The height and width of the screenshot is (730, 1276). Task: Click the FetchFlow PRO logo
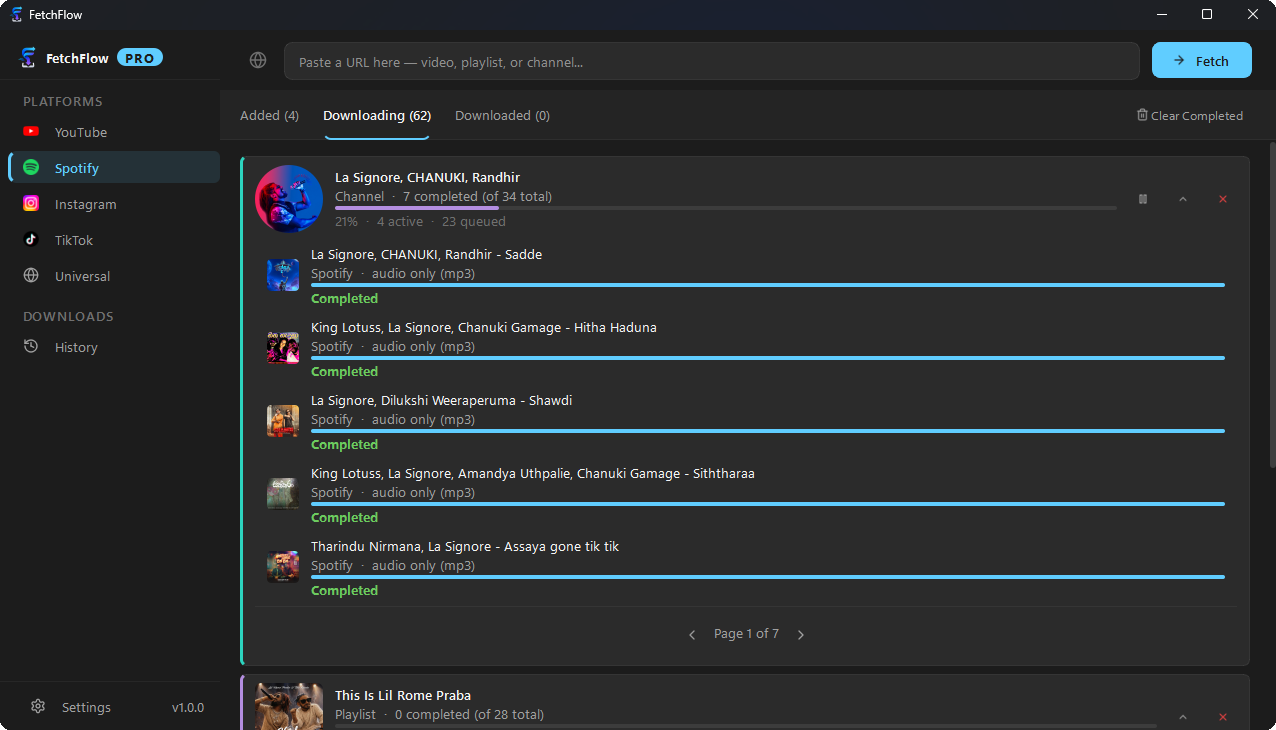[x=28, y=58]
